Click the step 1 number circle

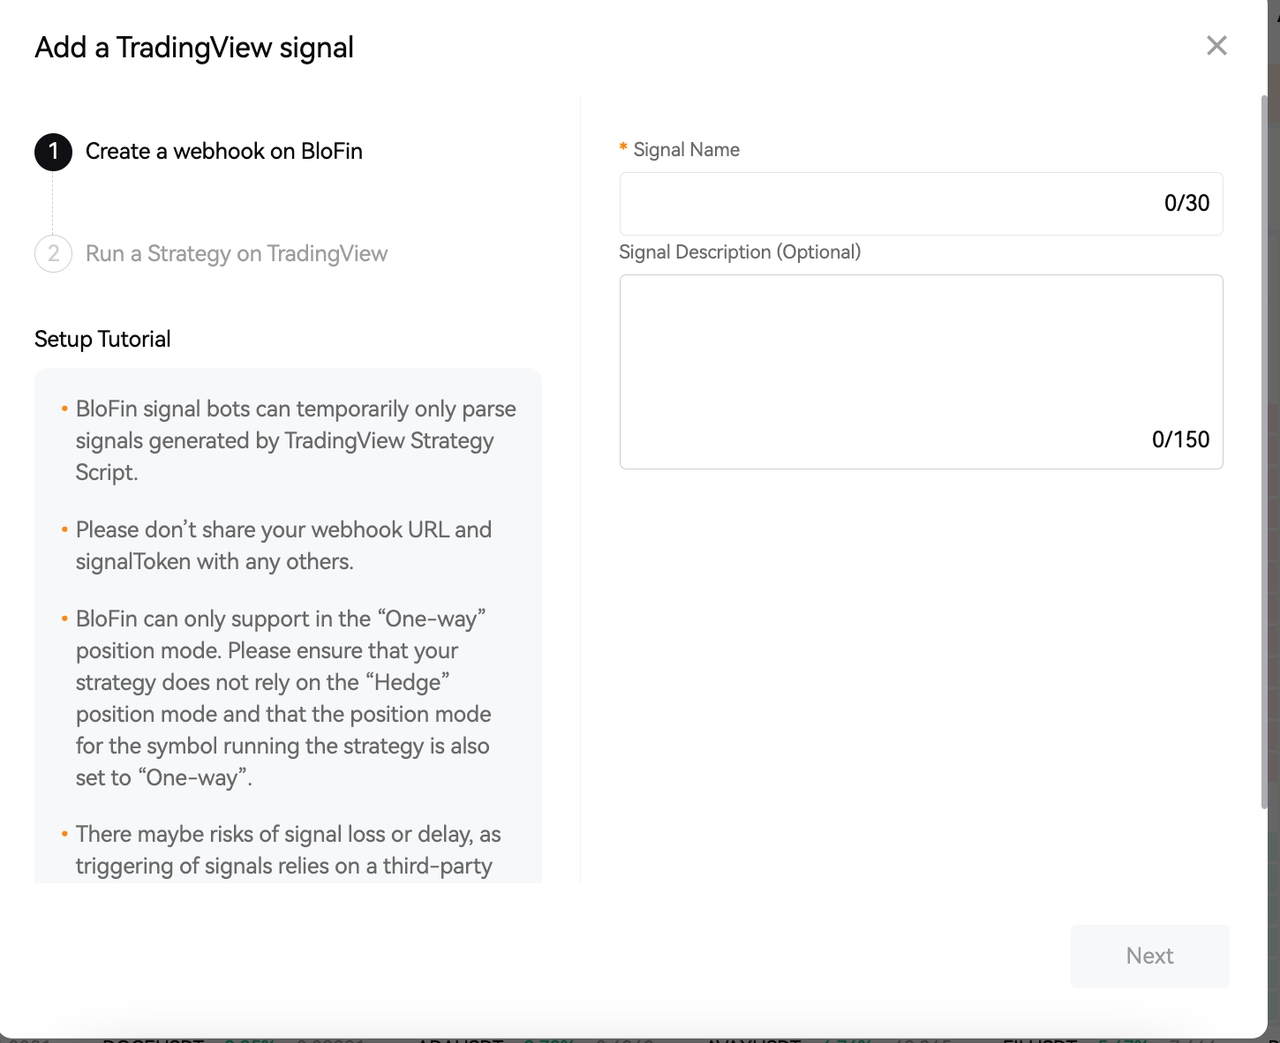point(53,152)
